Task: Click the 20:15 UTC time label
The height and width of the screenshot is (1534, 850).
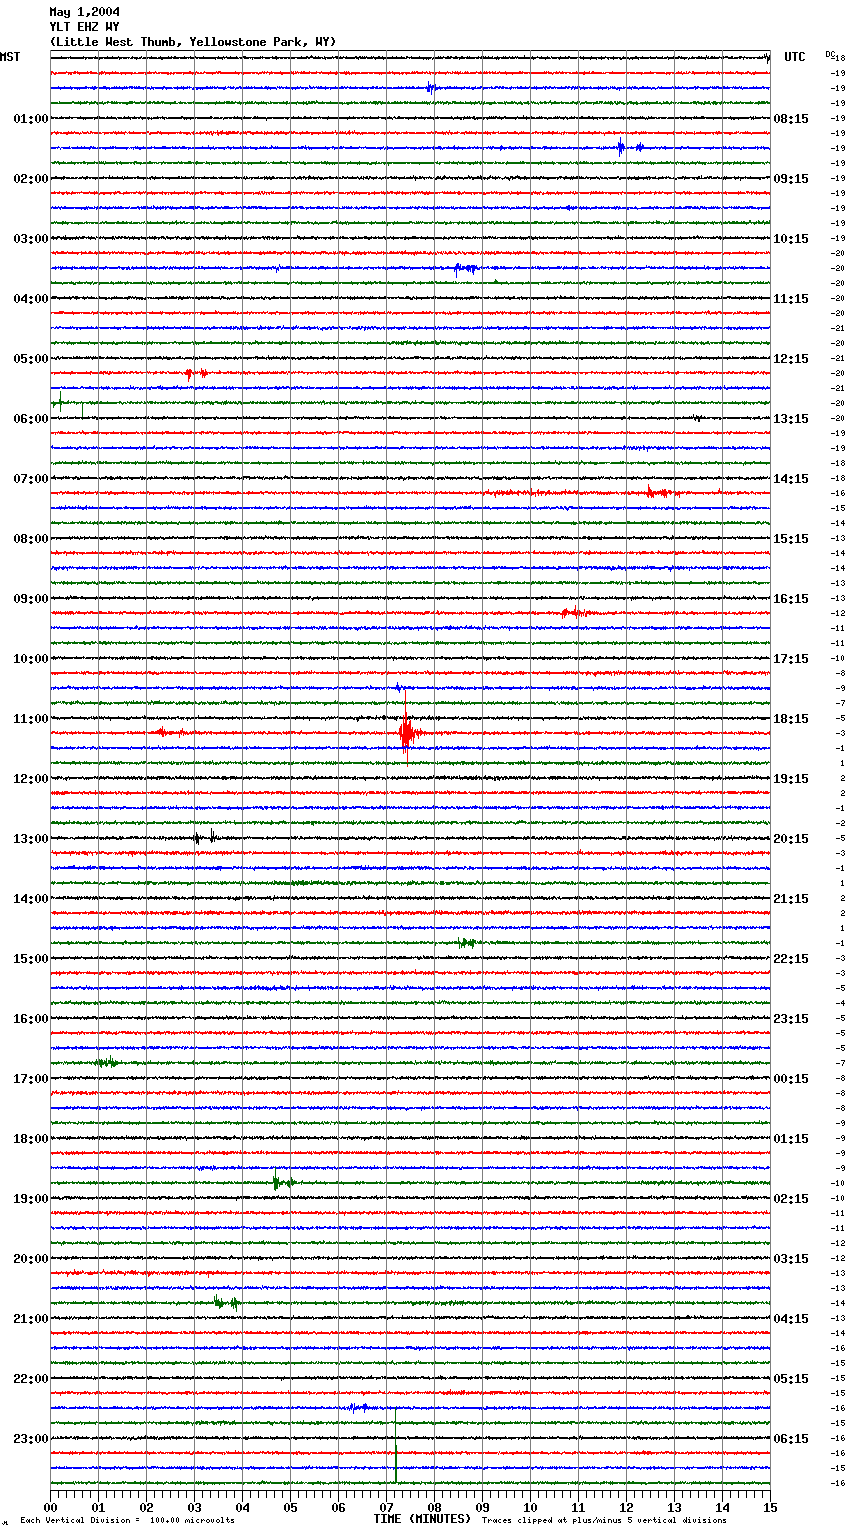Action: click(791, 839)
